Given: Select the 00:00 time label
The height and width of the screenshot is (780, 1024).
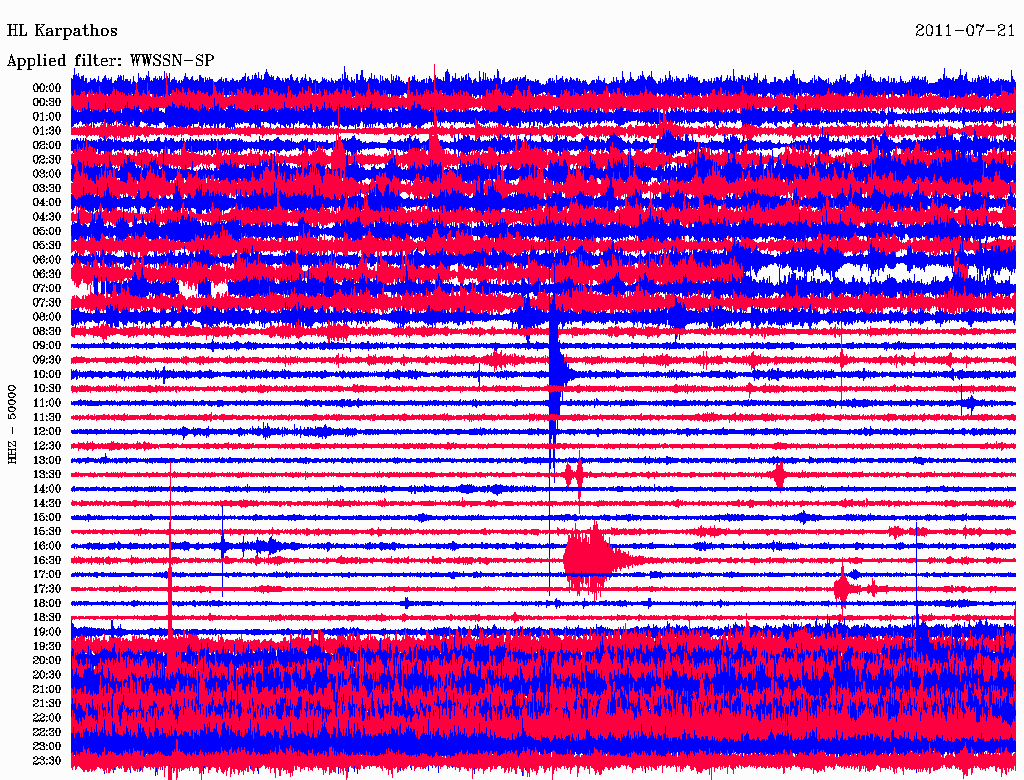Looking at the screenshot, I should [x=47, y=88].
